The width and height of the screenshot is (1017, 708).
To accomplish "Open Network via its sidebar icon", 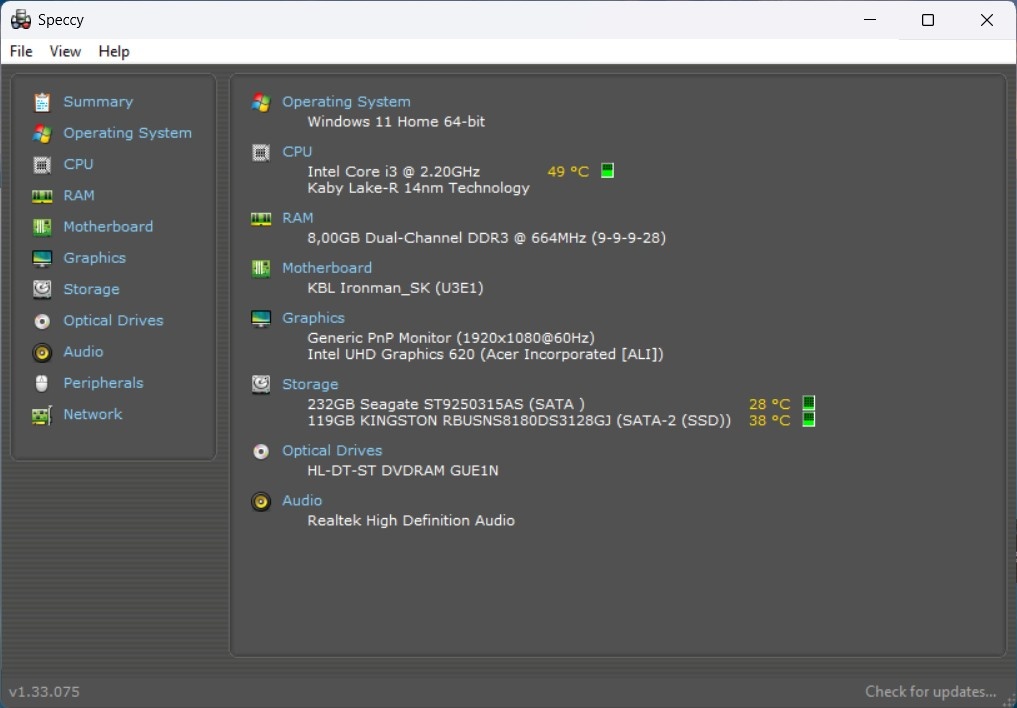I will pos(41,413).
